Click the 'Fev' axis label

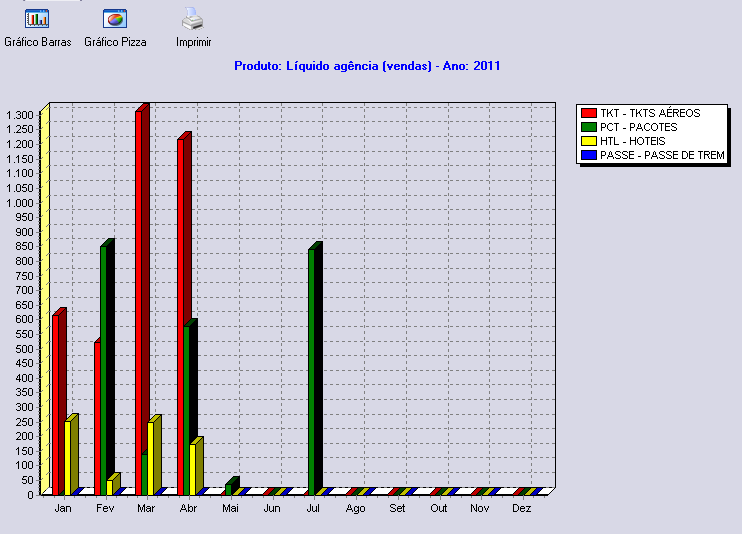pos(105,508)
